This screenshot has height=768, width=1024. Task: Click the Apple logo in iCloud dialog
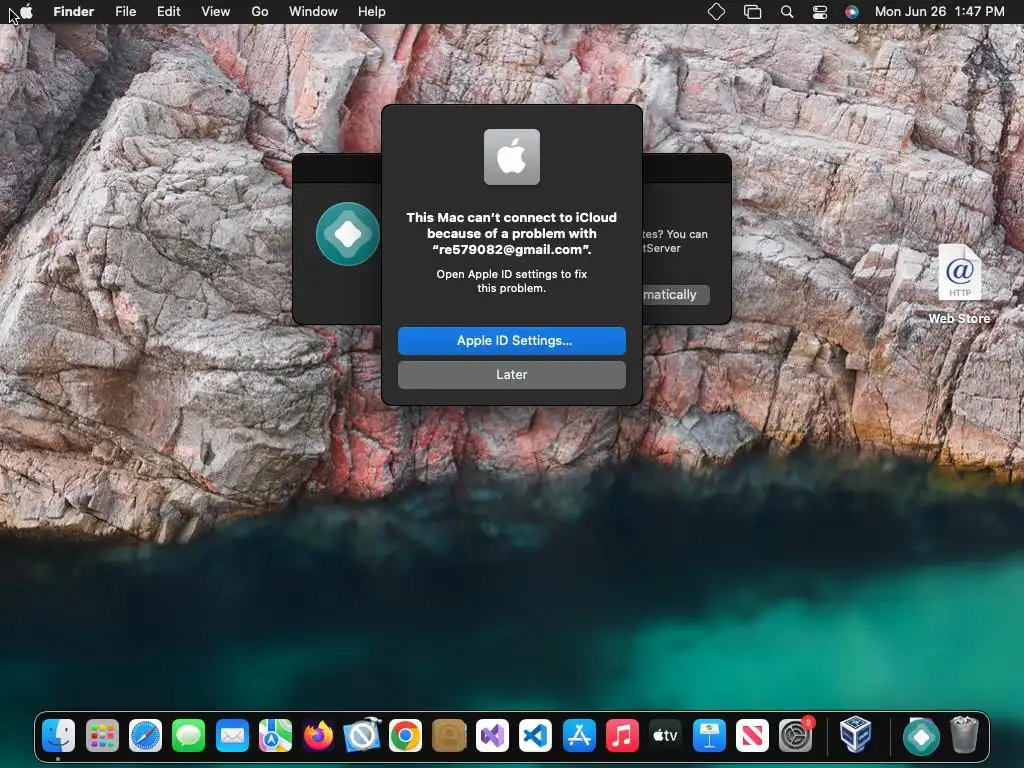tap(511, 157)
